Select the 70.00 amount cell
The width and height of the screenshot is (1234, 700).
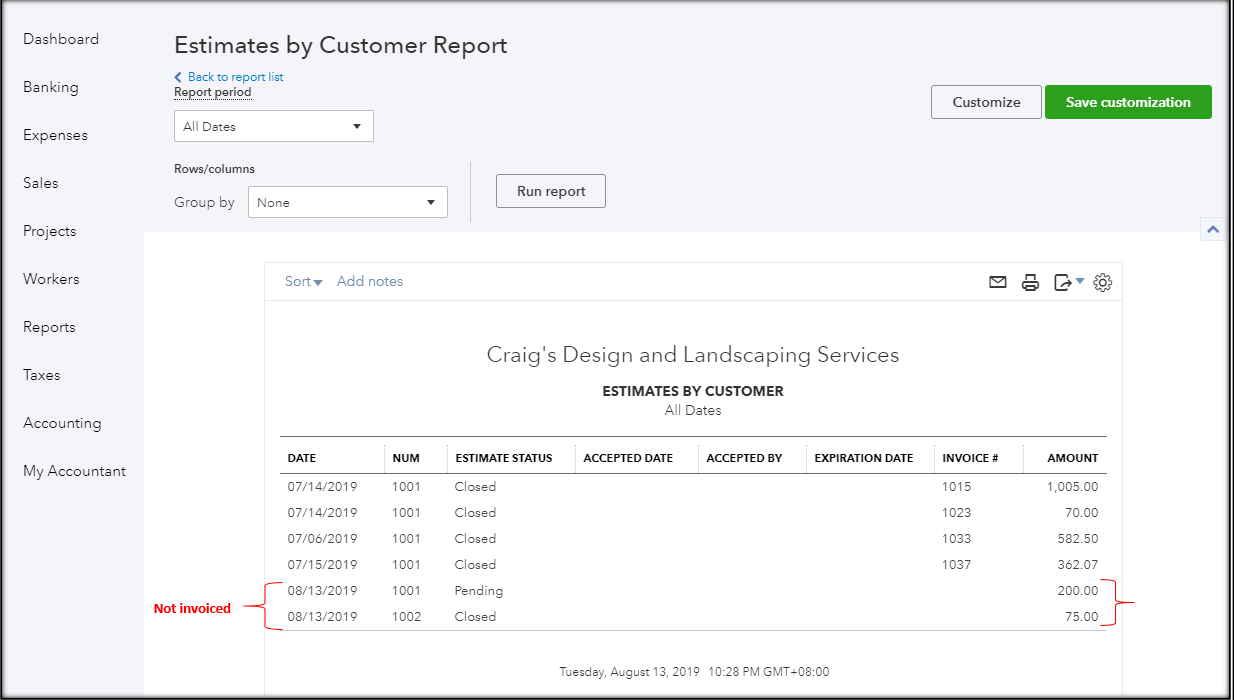tap(1082, 513)
